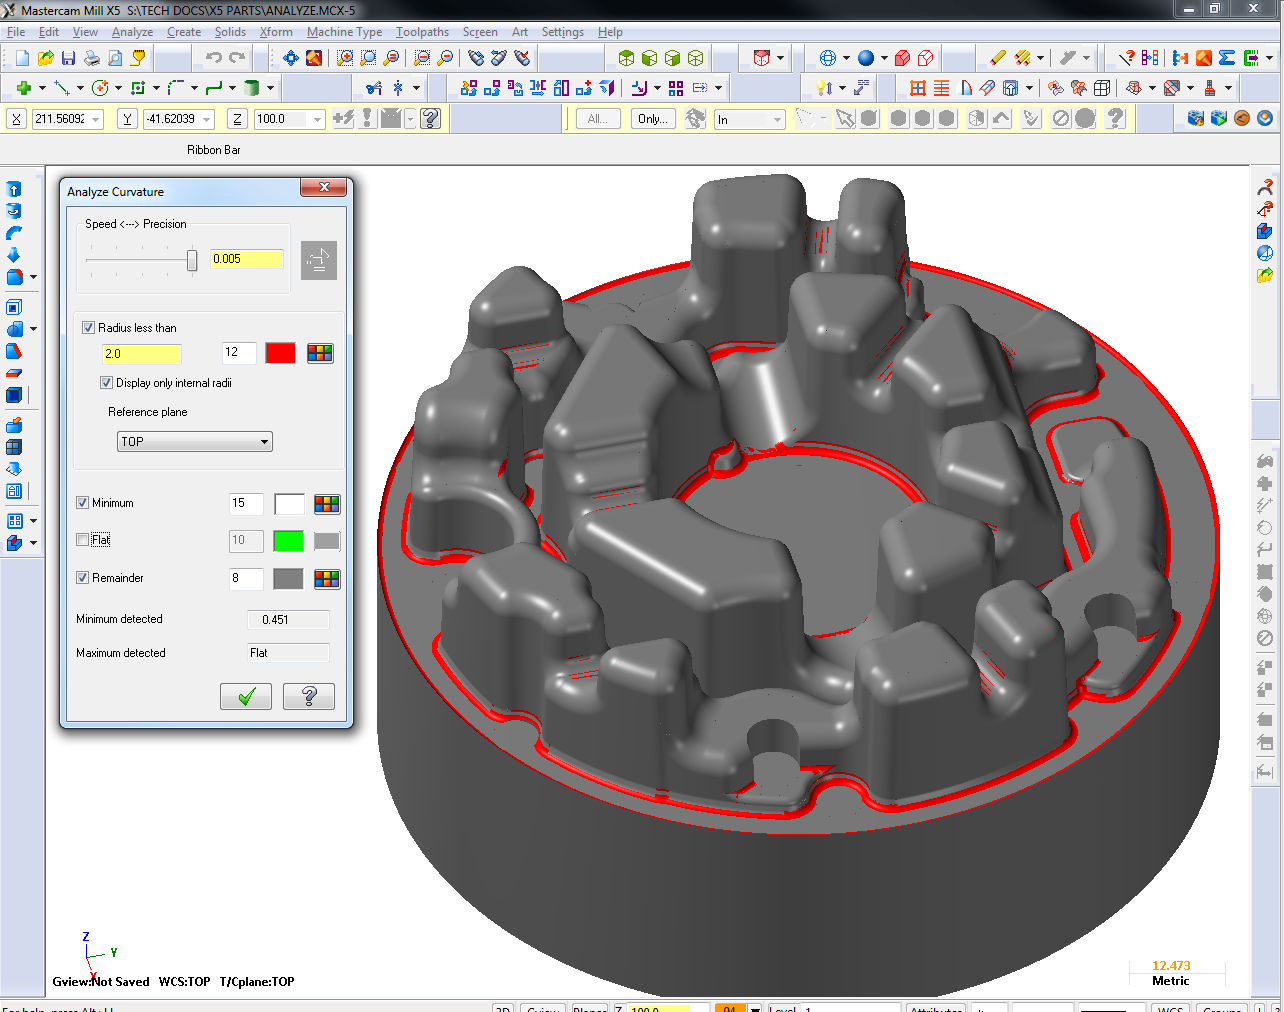Select the Zoom Window tool
This screenshot has width=1284, height=1012.
coord(345,58)
